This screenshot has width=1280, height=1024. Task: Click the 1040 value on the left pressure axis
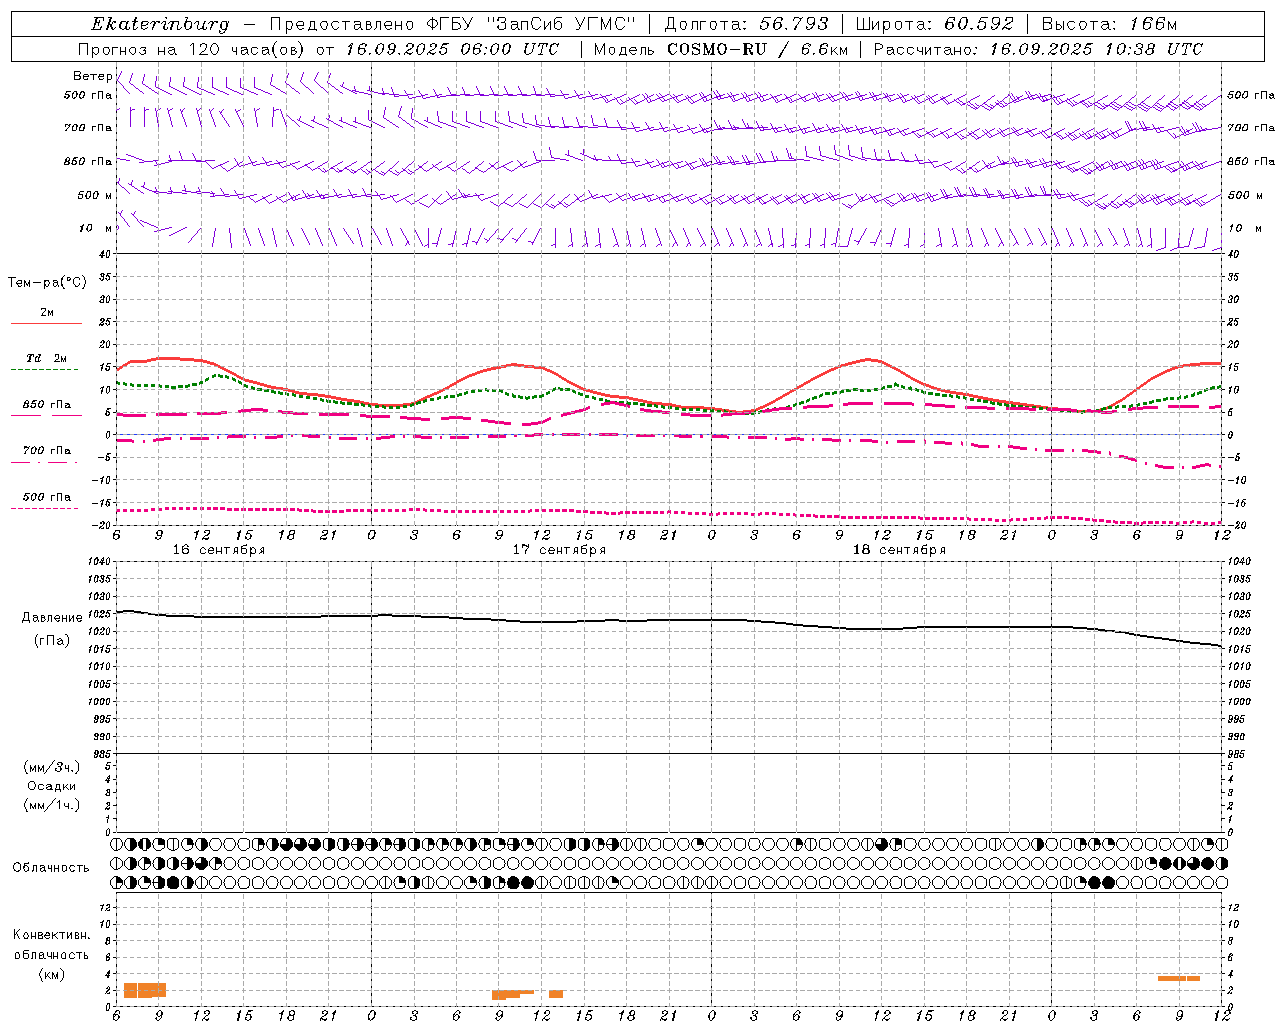(x=98, y=562)
